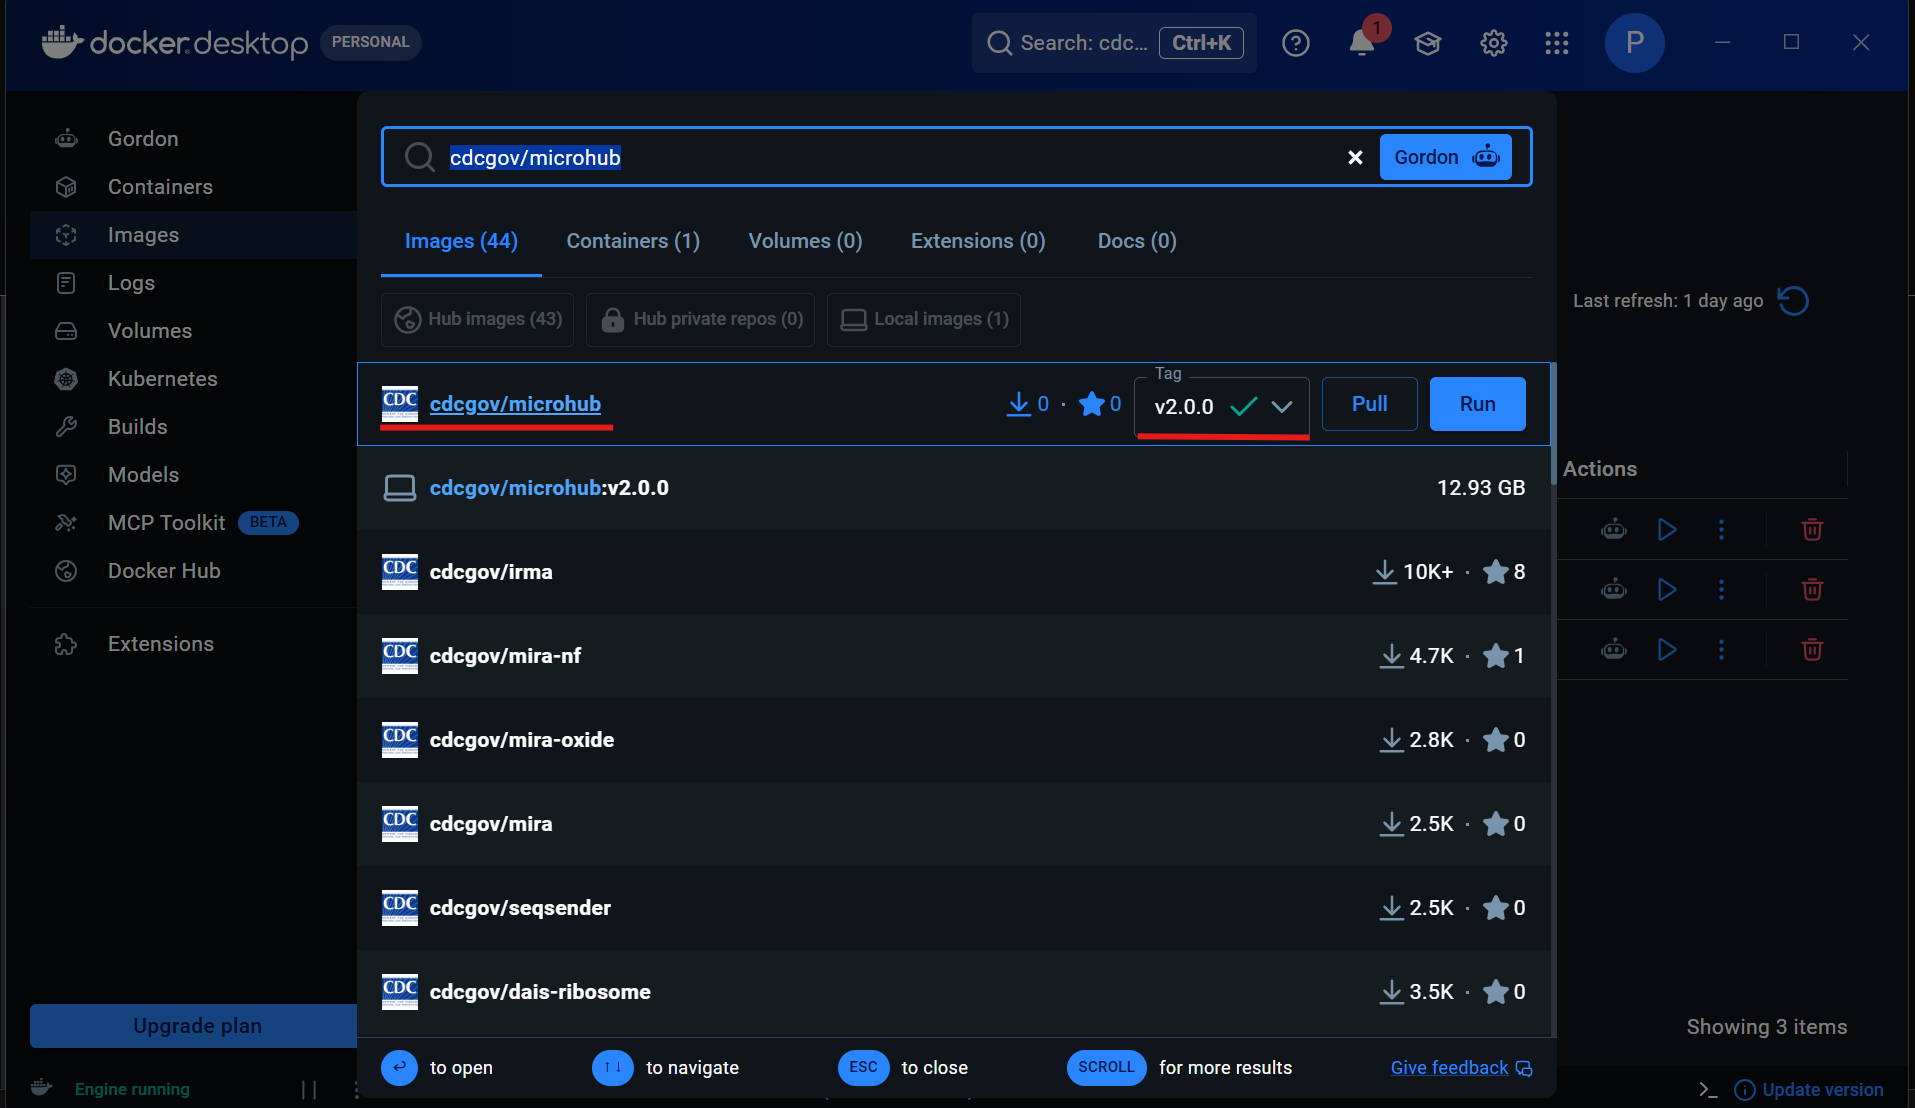
Task: Open more options for second image row
Action: [x=1721, y=590]
